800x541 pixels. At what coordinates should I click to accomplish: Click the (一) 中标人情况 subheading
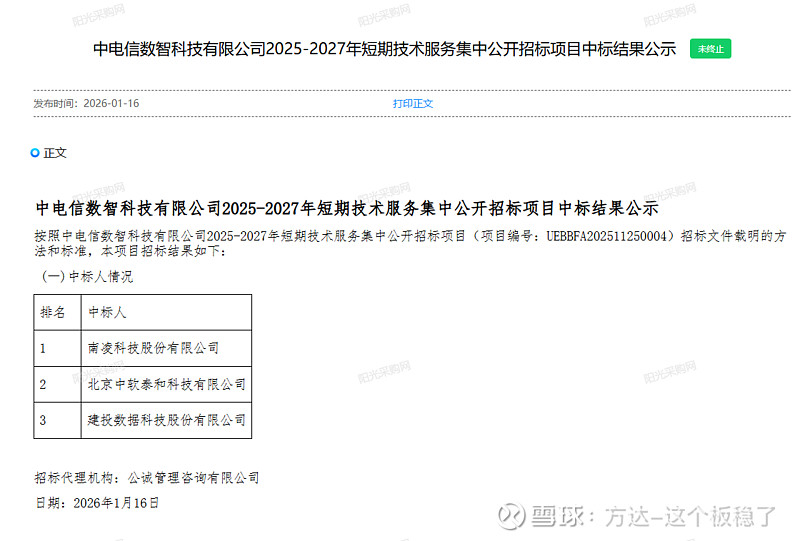87,277
